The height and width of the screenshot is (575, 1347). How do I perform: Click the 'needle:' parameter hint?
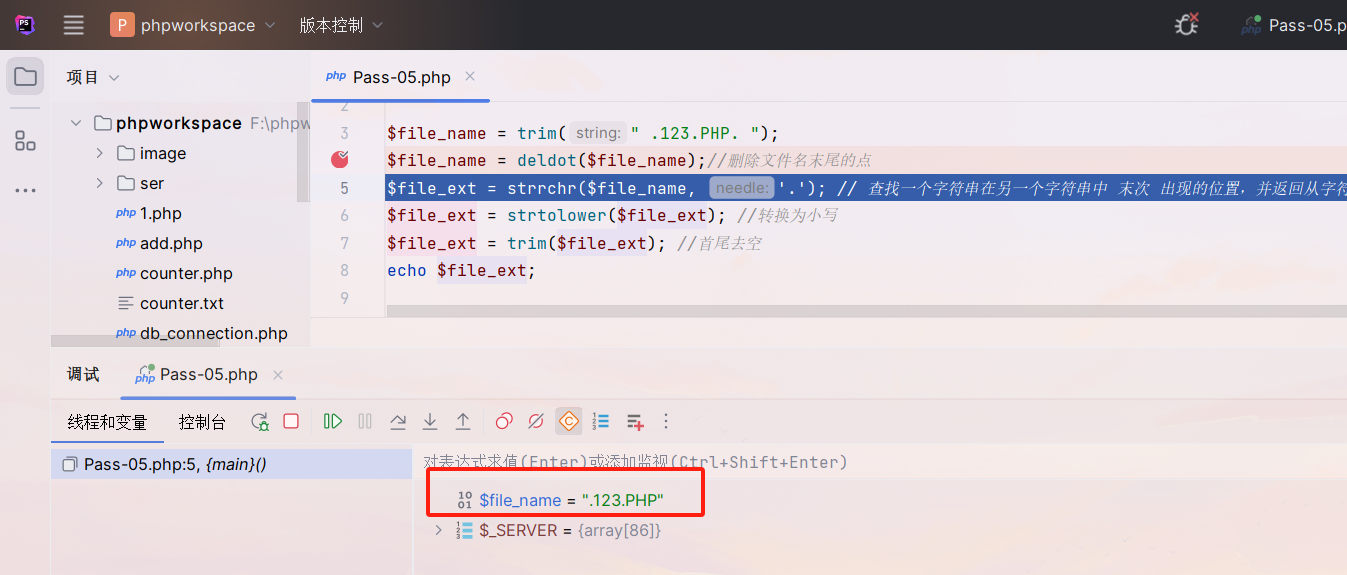(743, 187)
